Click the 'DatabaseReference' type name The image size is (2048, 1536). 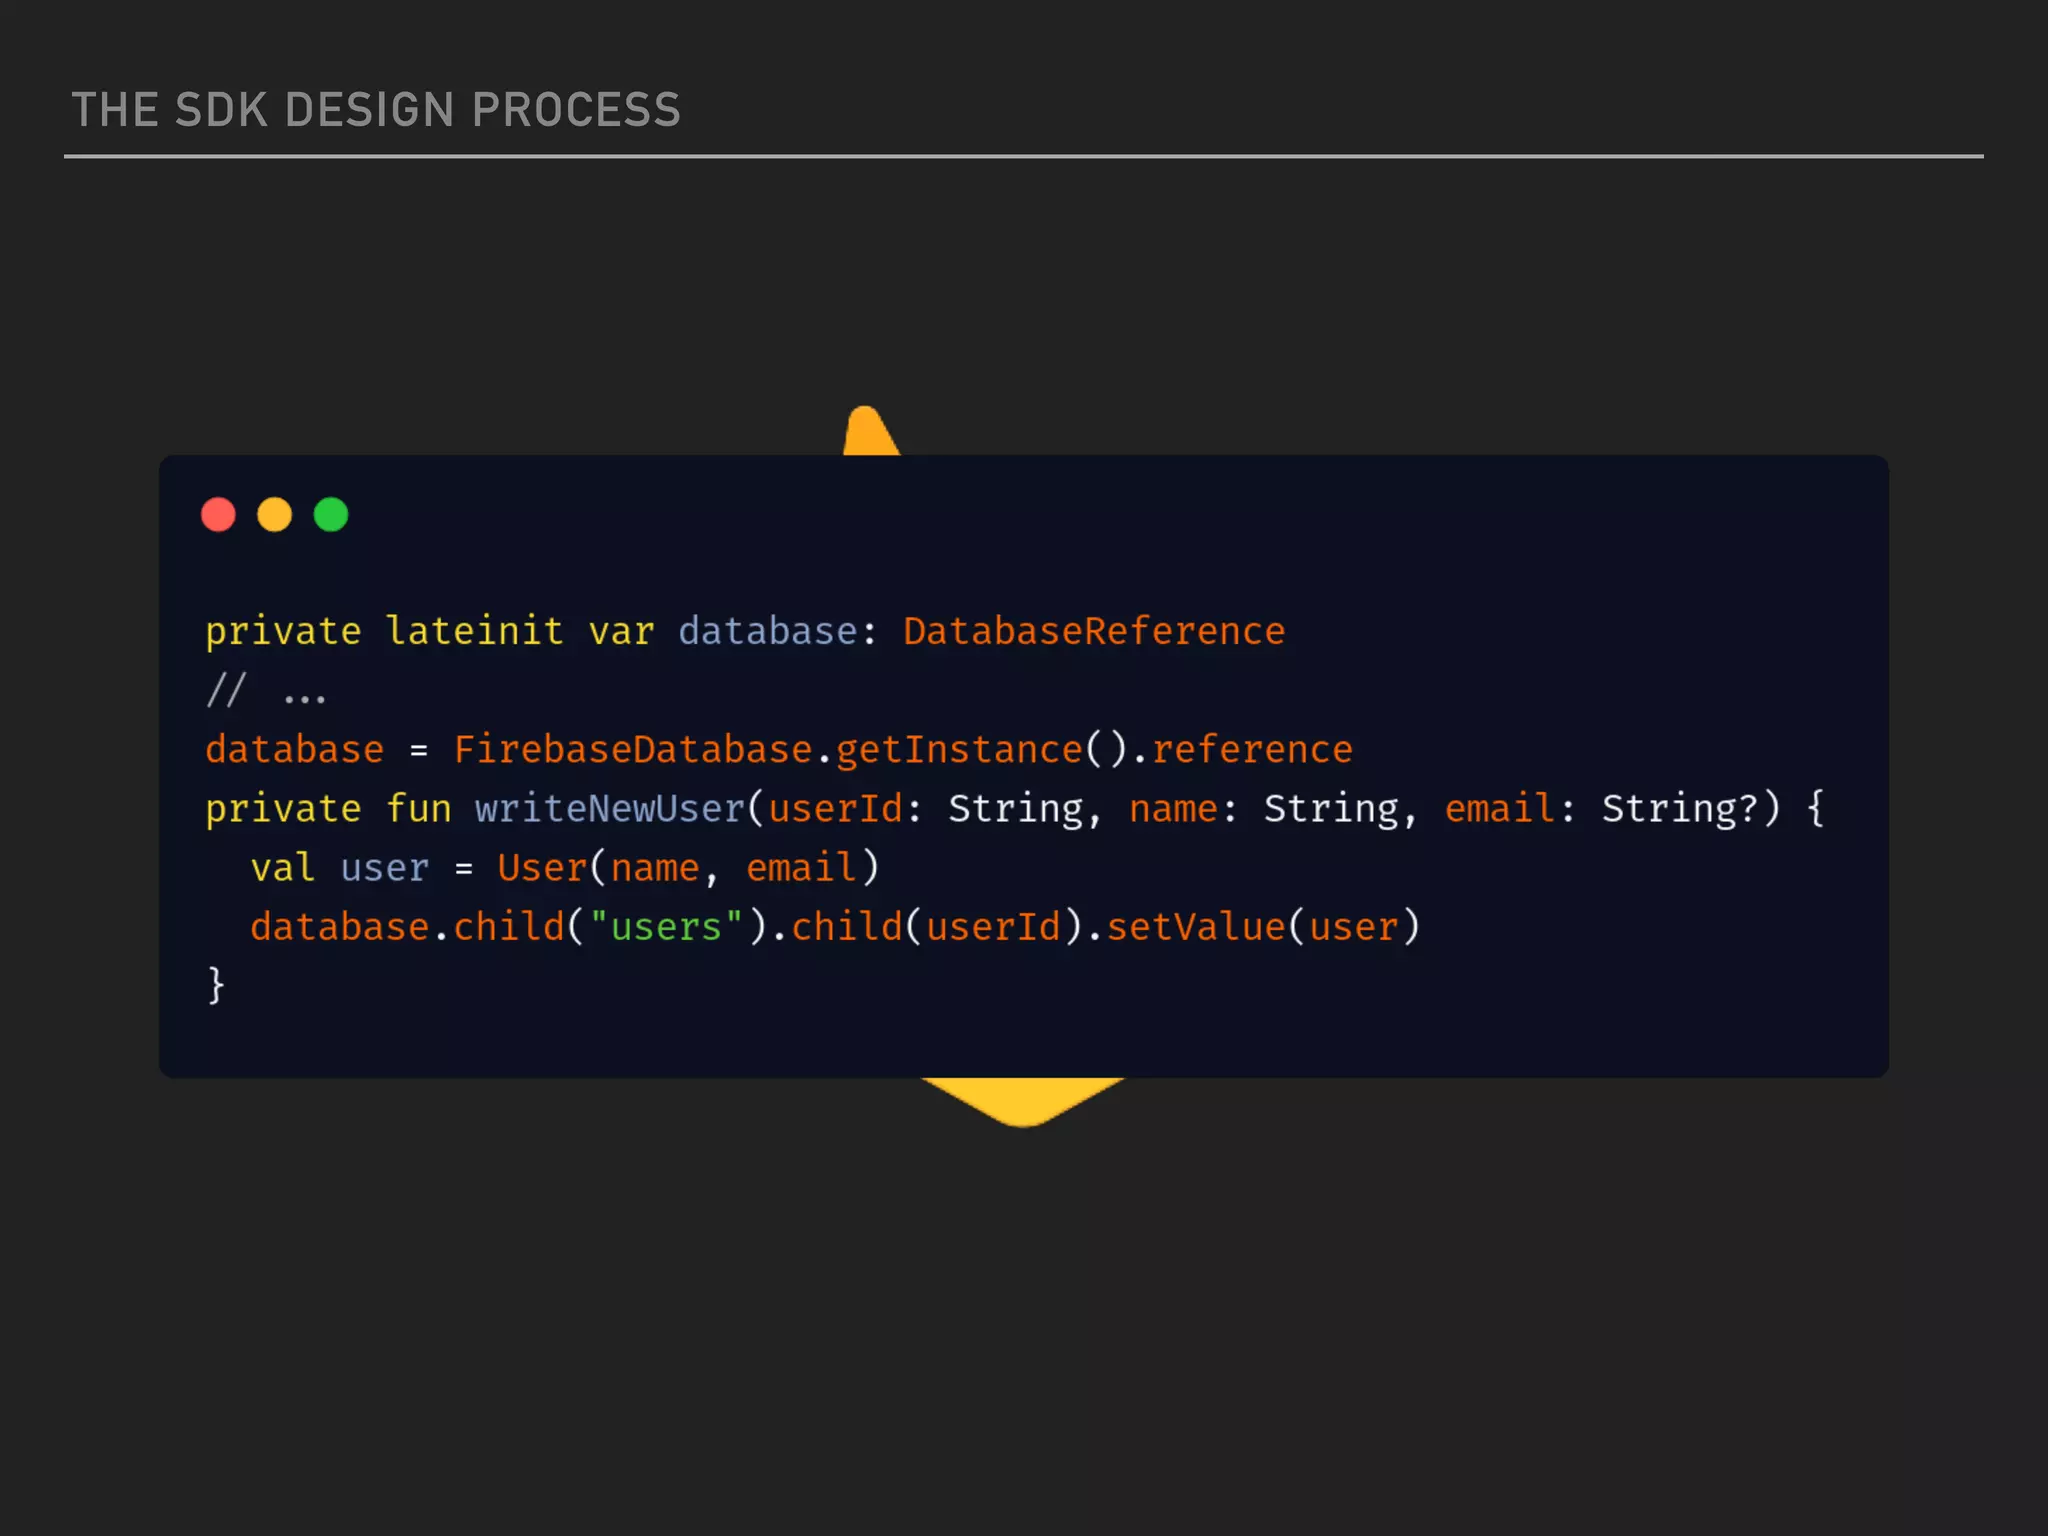pyautogui.click(x=1094, y=631)
